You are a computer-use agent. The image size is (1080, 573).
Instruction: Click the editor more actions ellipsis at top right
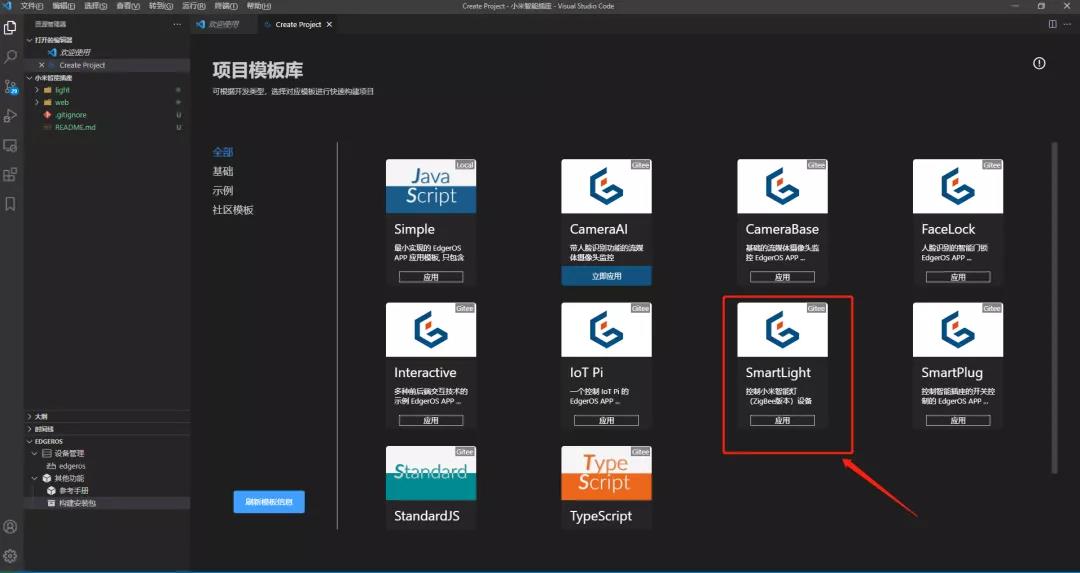pyautogui.click(x=1068, y=24)
